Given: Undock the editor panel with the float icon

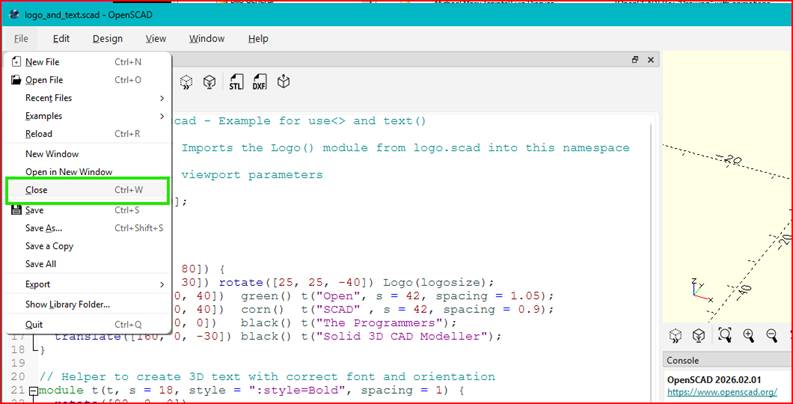Looking at the screenshot, I should click(635, 60).
